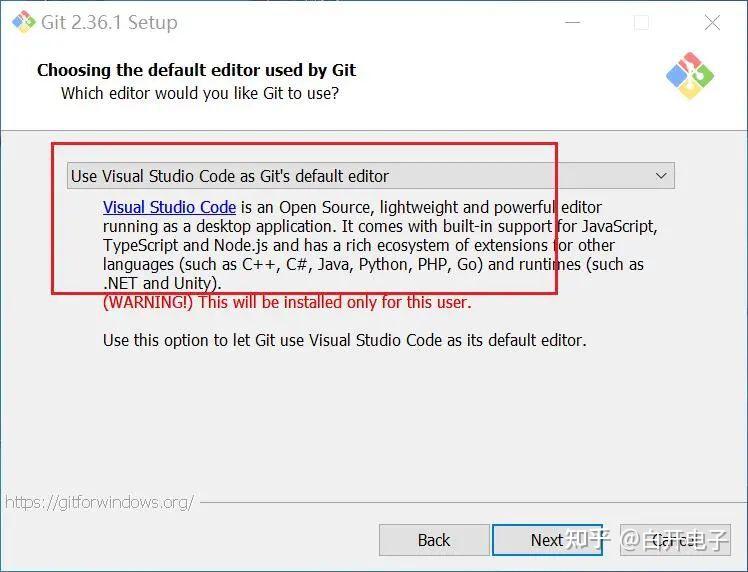Viewport: 748px width, 572px height.
Task: Click "Which editor would you like" subtitle
Action: 200,93
